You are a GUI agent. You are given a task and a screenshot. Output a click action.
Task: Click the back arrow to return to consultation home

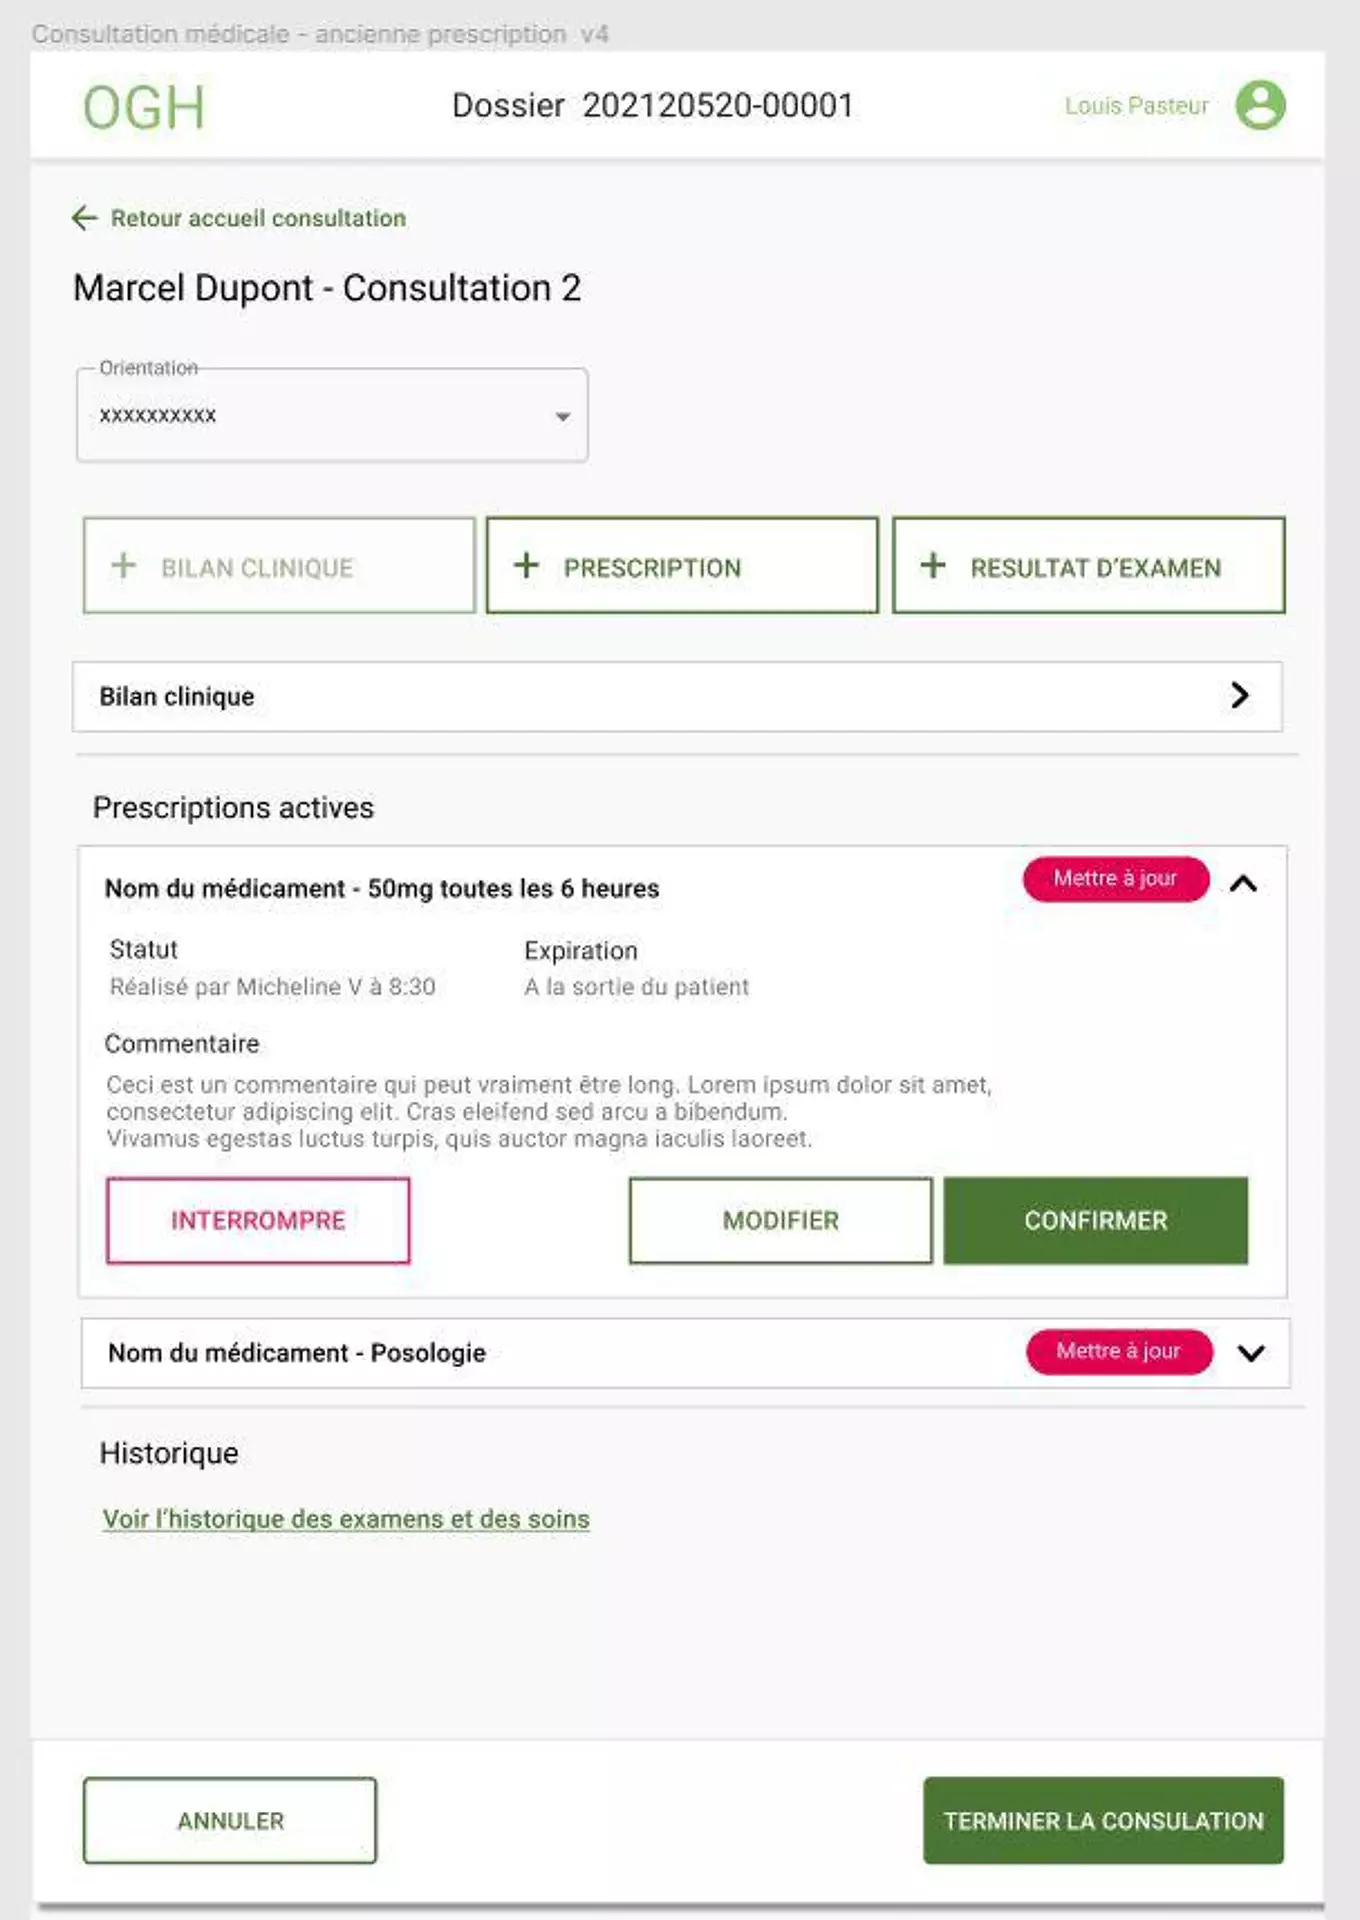(x=84, y=218)
